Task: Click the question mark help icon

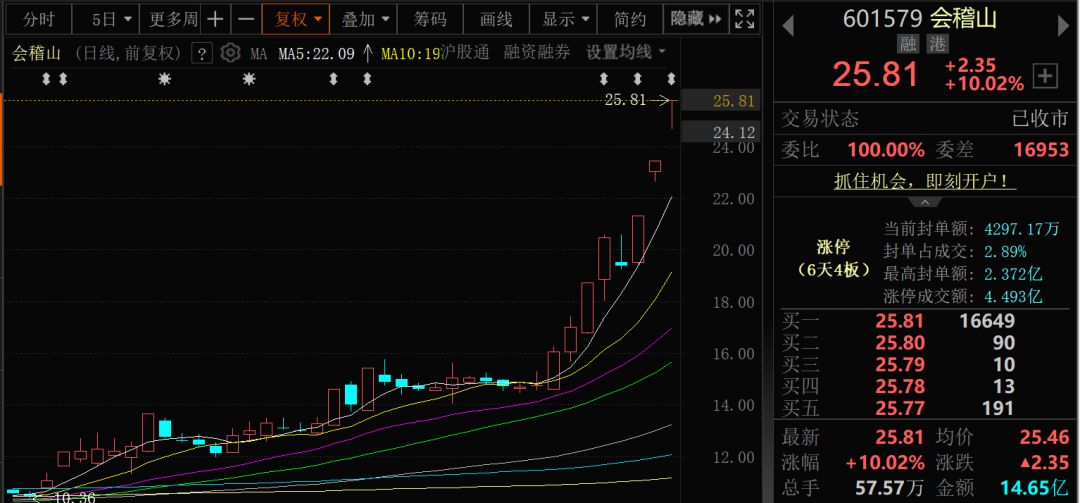Action: pos(202,53)
